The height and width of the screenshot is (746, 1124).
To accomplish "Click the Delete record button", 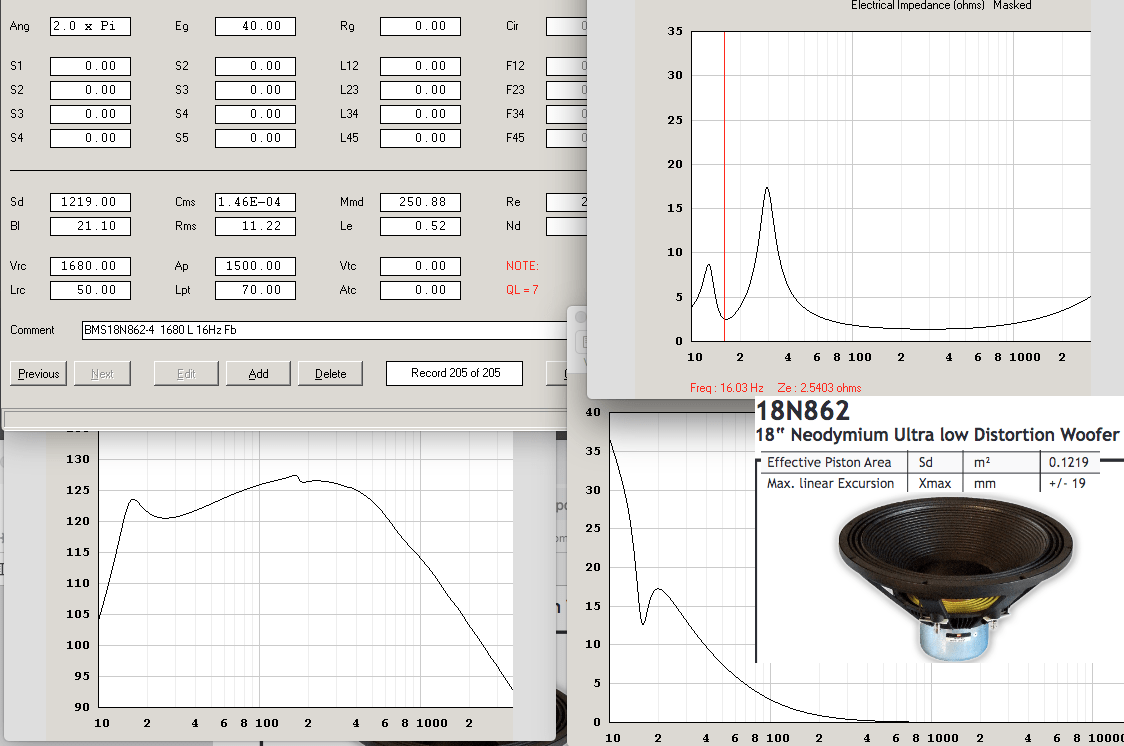I will point(330,373).
